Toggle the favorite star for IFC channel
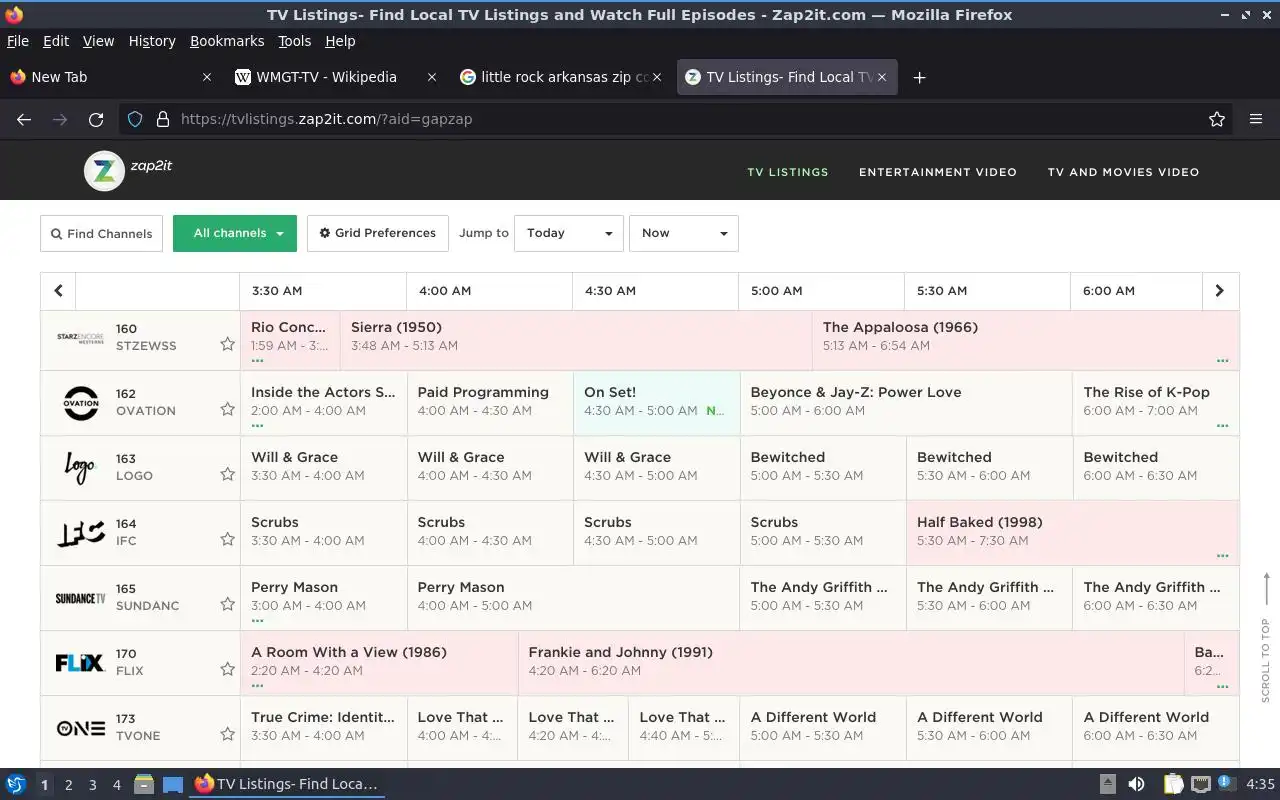Image resolution: width=1280 pixels, height=800 pixels. pyautogui.click(x=227, y=539)
